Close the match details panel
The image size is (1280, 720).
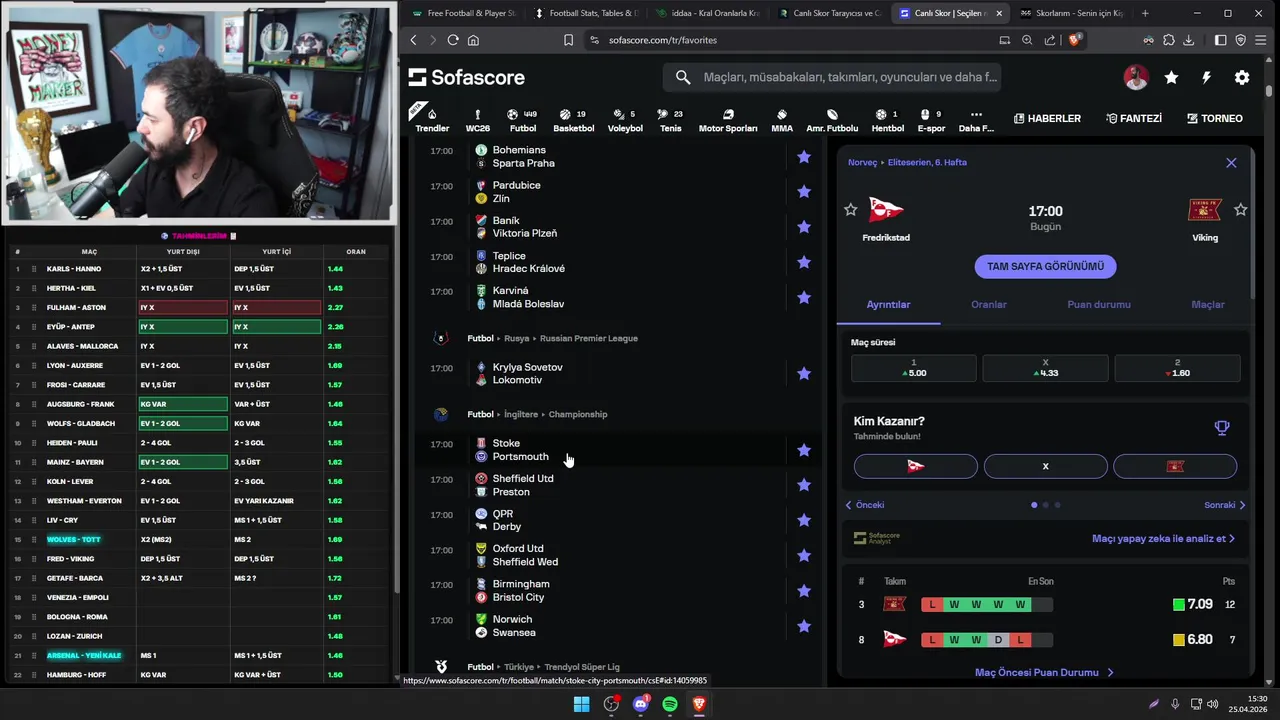coord(1231,163)
